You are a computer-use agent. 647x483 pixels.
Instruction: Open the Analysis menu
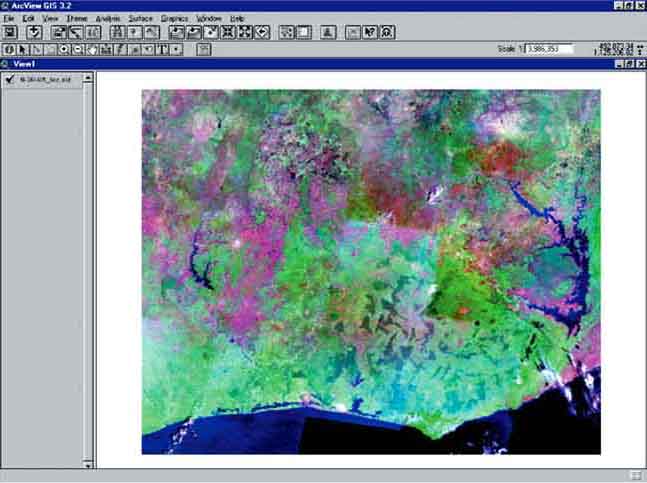pos(107,18)
